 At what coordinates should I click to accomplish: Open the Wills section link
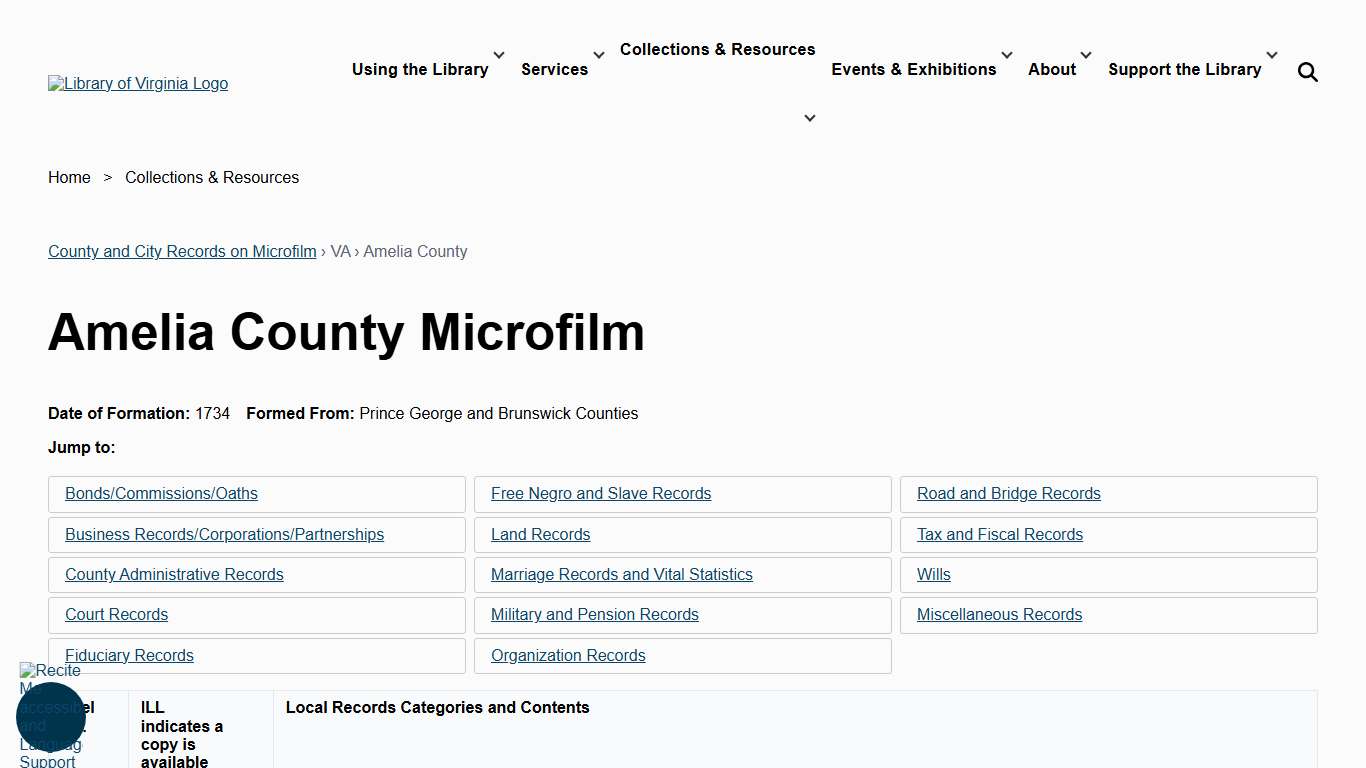click(x=933, y=574)
